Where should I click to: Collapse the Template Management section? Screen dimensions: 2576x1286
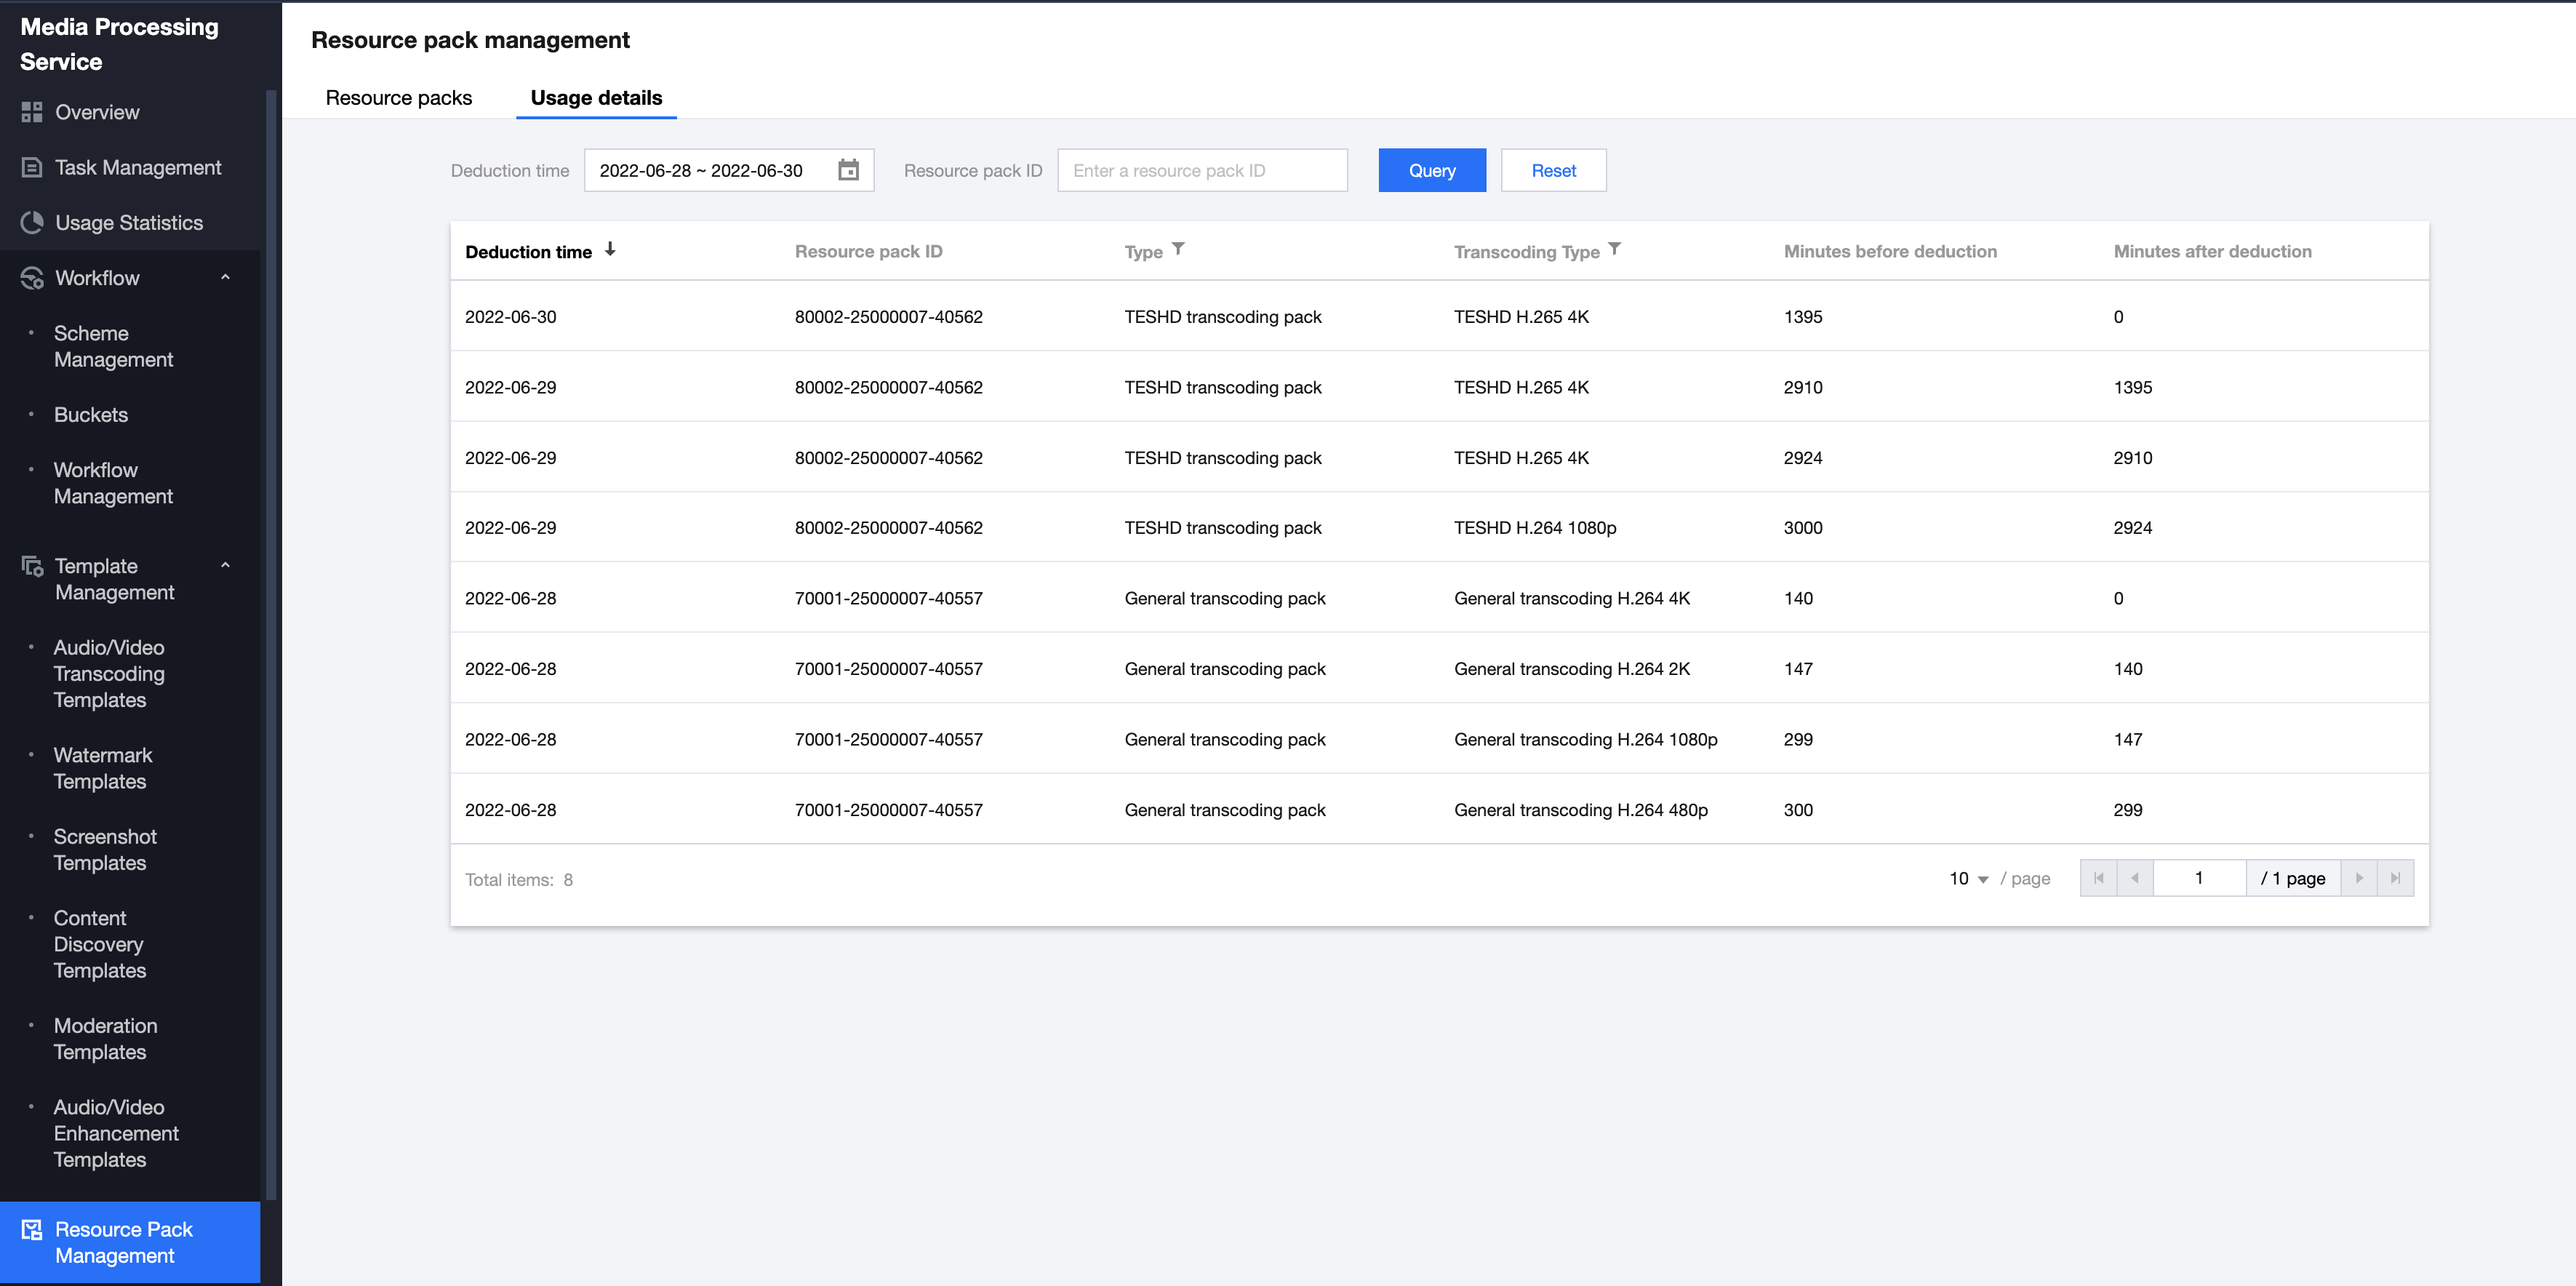[x=225, y=565]
